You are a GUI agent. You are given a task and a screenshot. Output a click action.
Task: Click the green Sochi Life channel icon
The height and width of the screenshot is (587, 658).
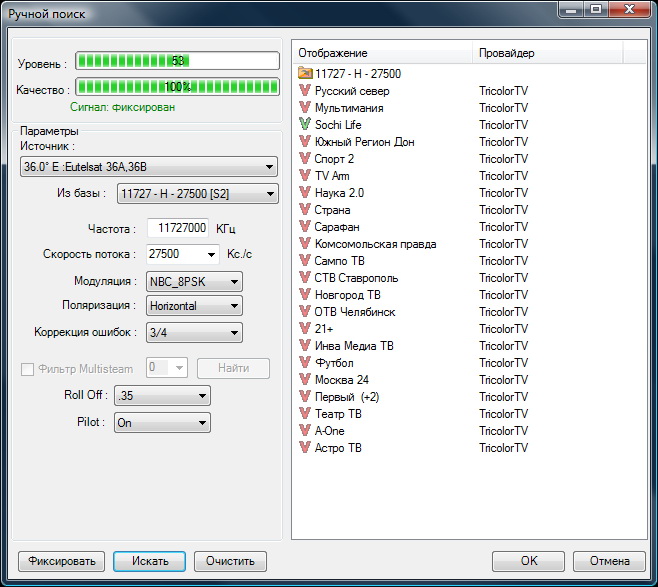tap(305, 125)
